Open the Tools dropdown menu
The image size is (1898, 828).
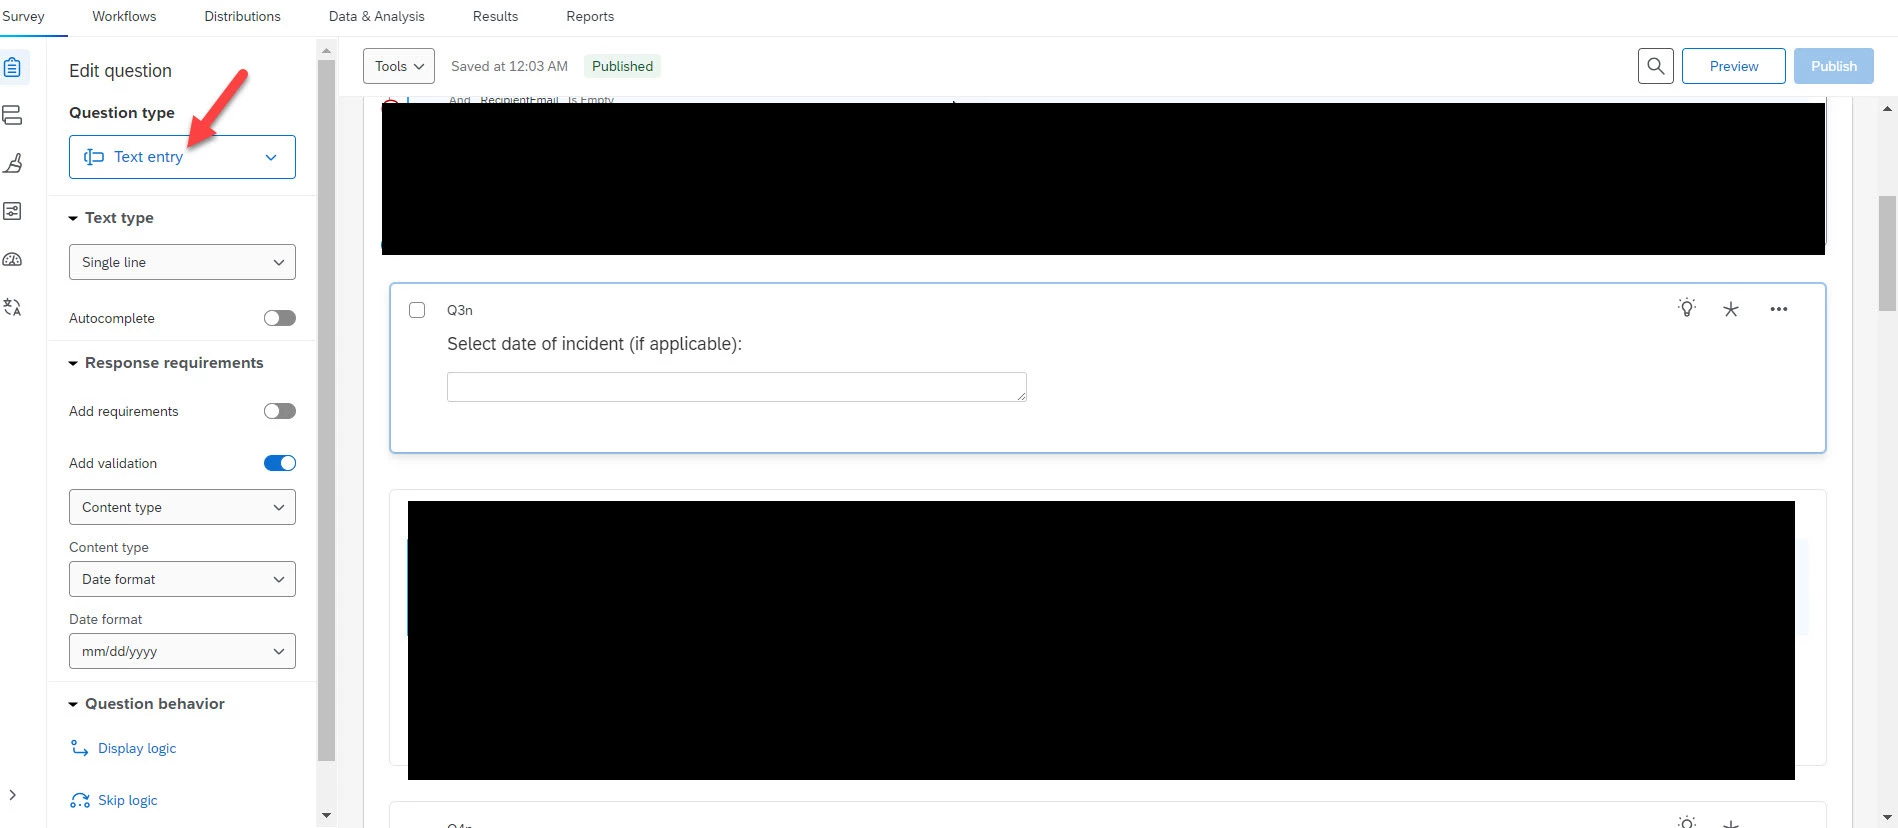[399, 66]
